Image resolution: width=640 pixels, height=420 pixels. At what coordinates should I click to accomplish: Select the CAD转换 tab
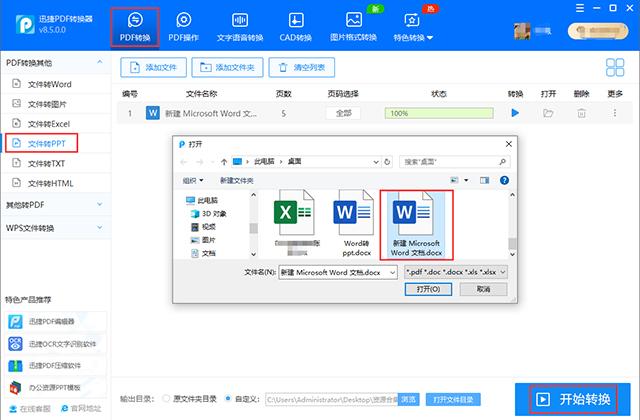point(296,27)
